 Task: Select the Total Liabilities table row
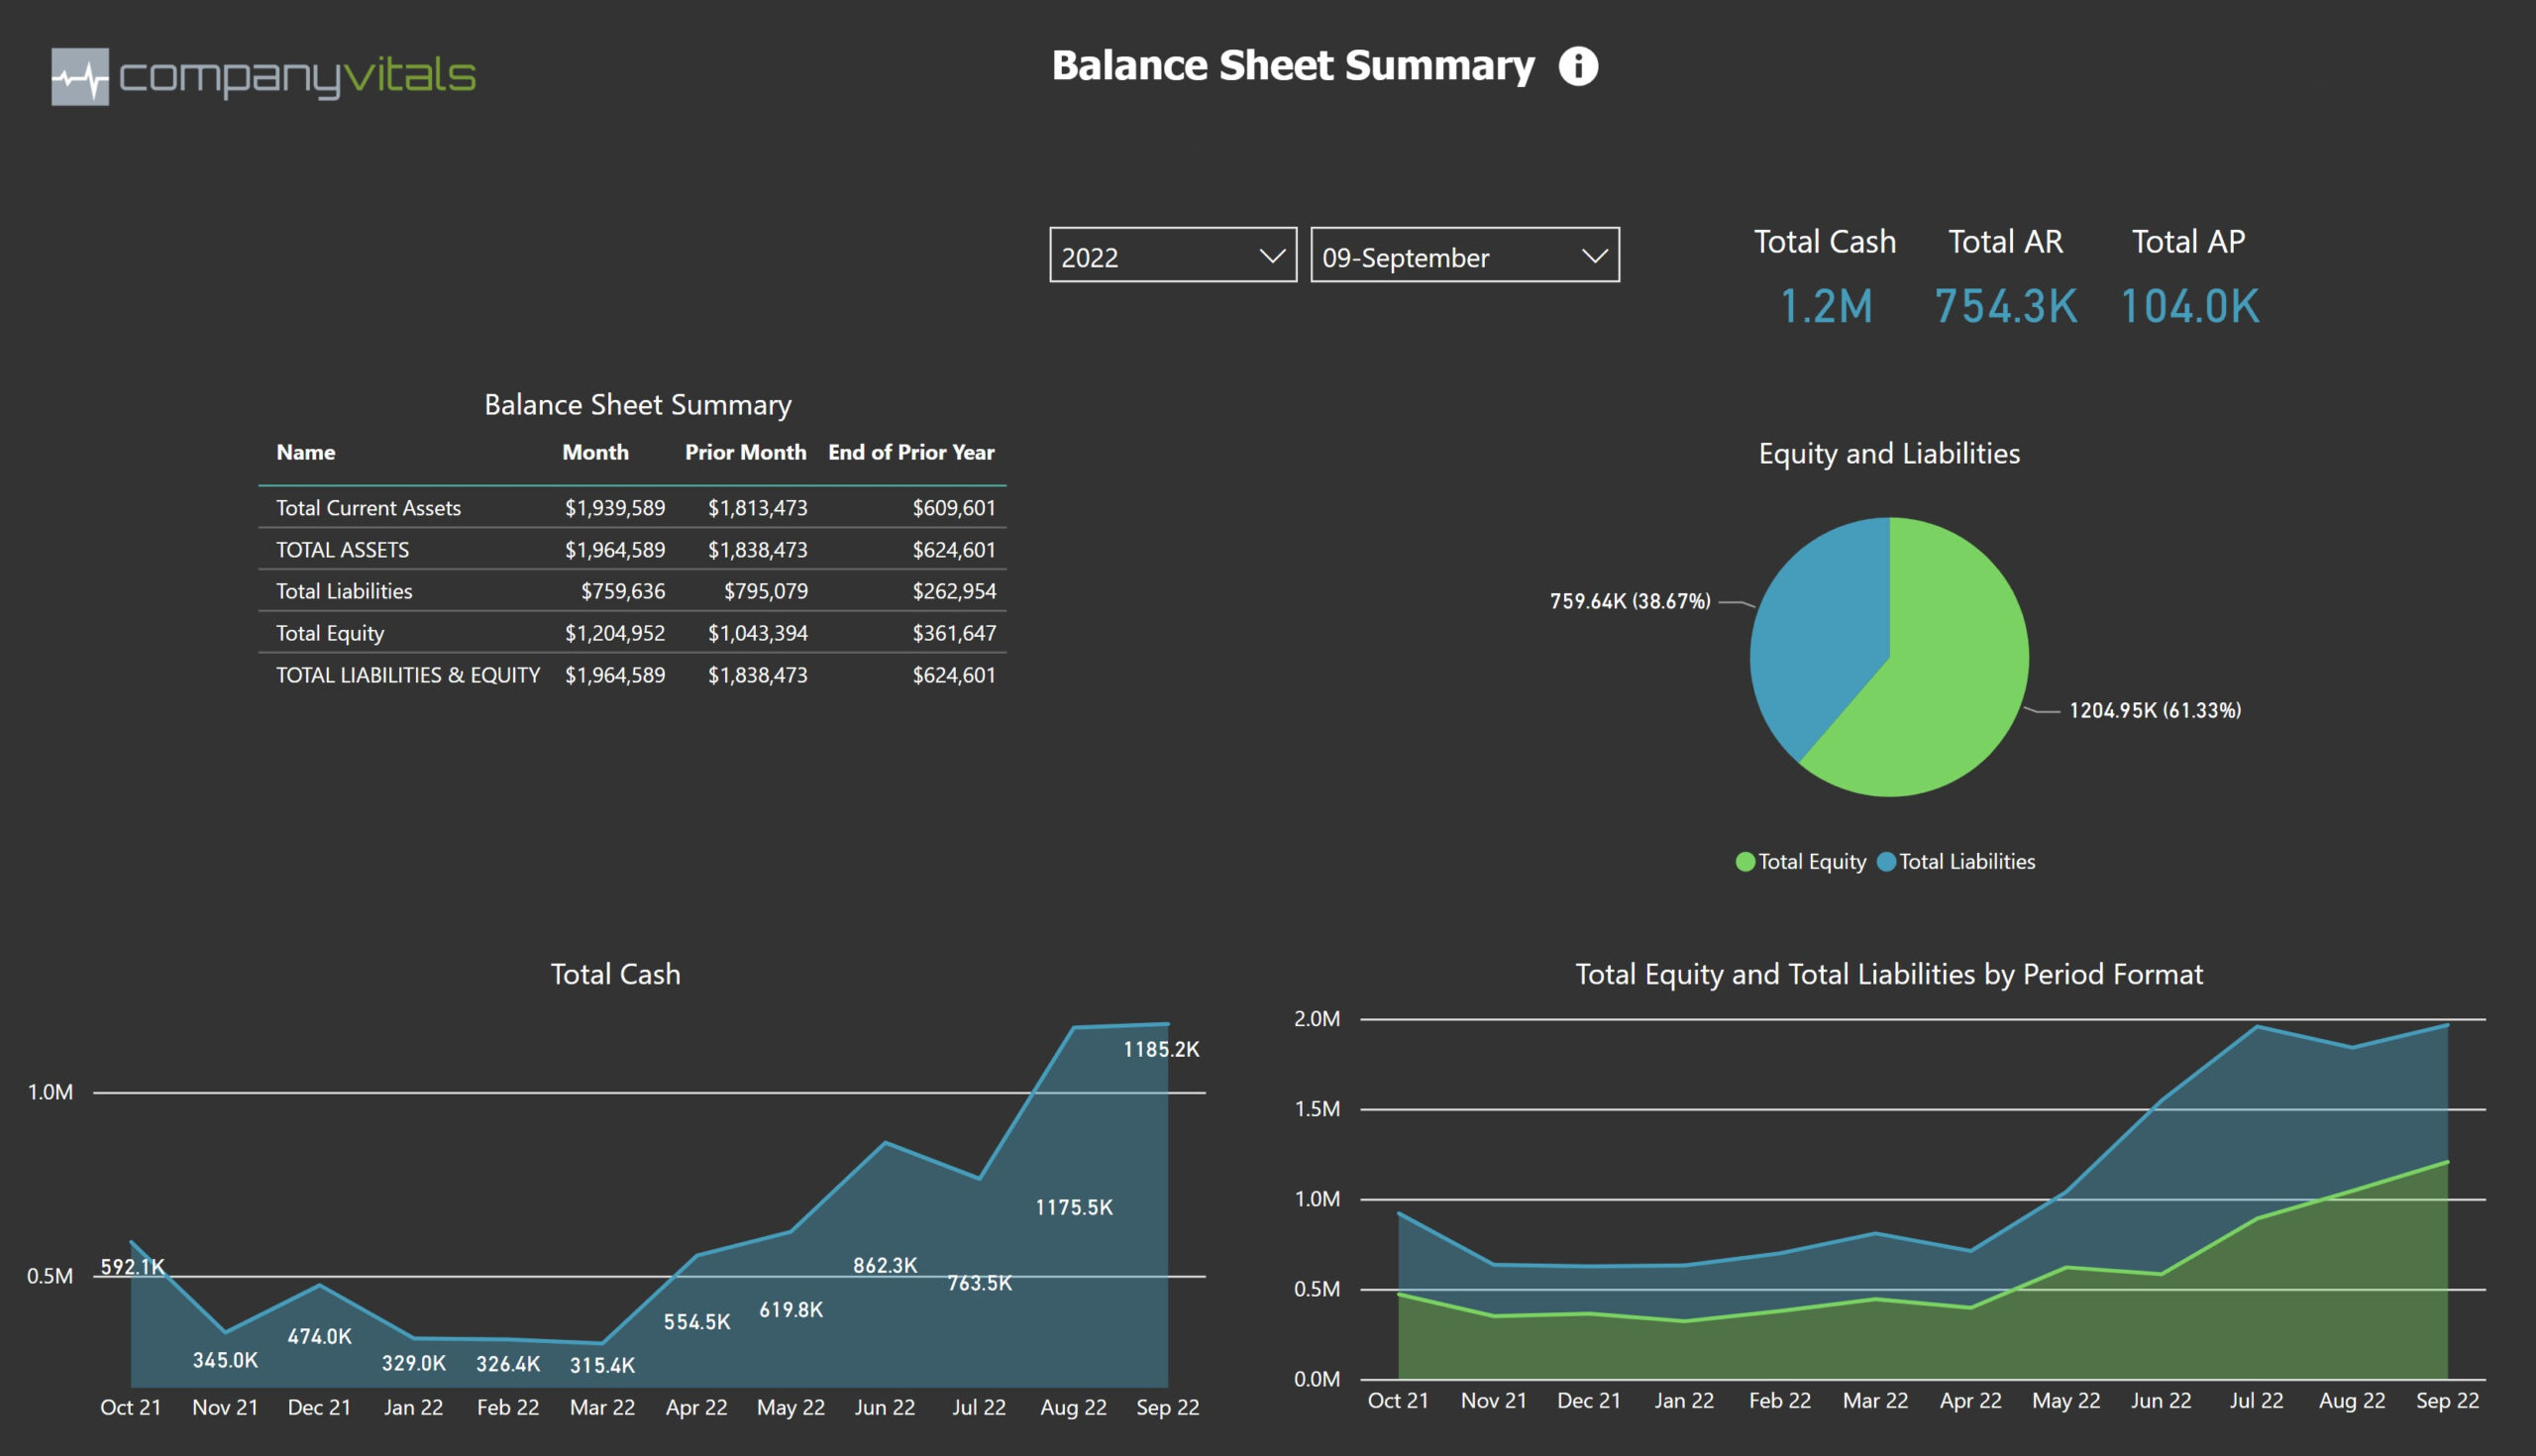click(344, 591)
